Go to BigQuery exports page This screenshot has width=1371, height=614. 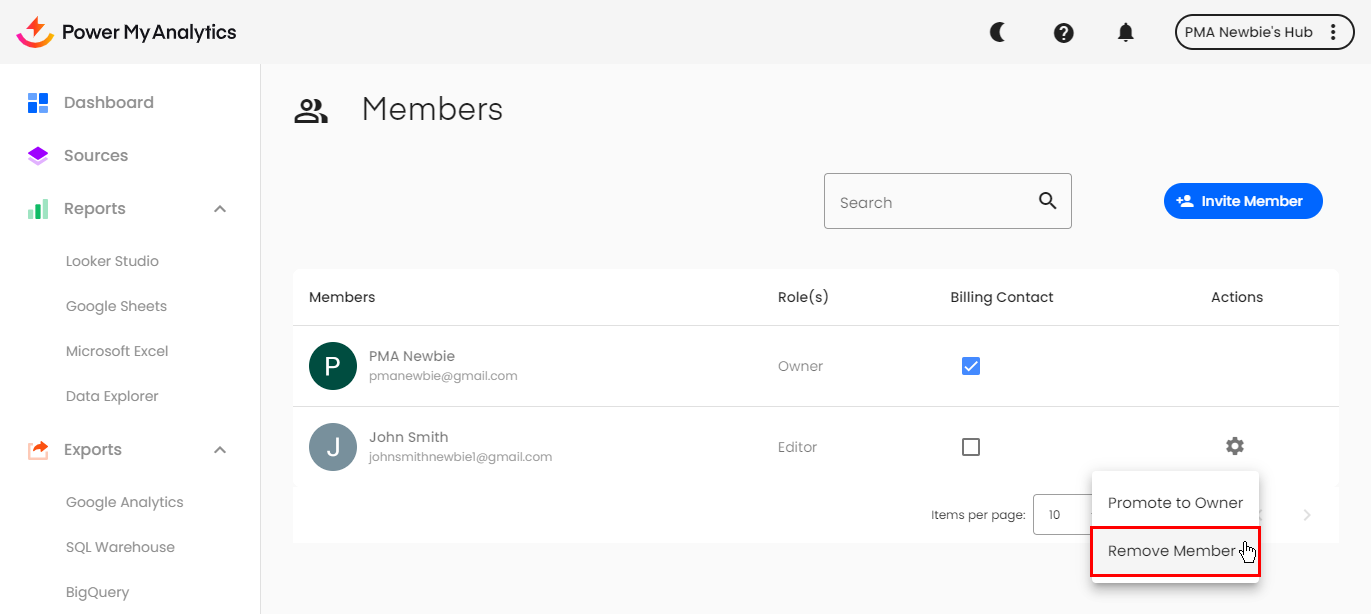pos(97,592)
